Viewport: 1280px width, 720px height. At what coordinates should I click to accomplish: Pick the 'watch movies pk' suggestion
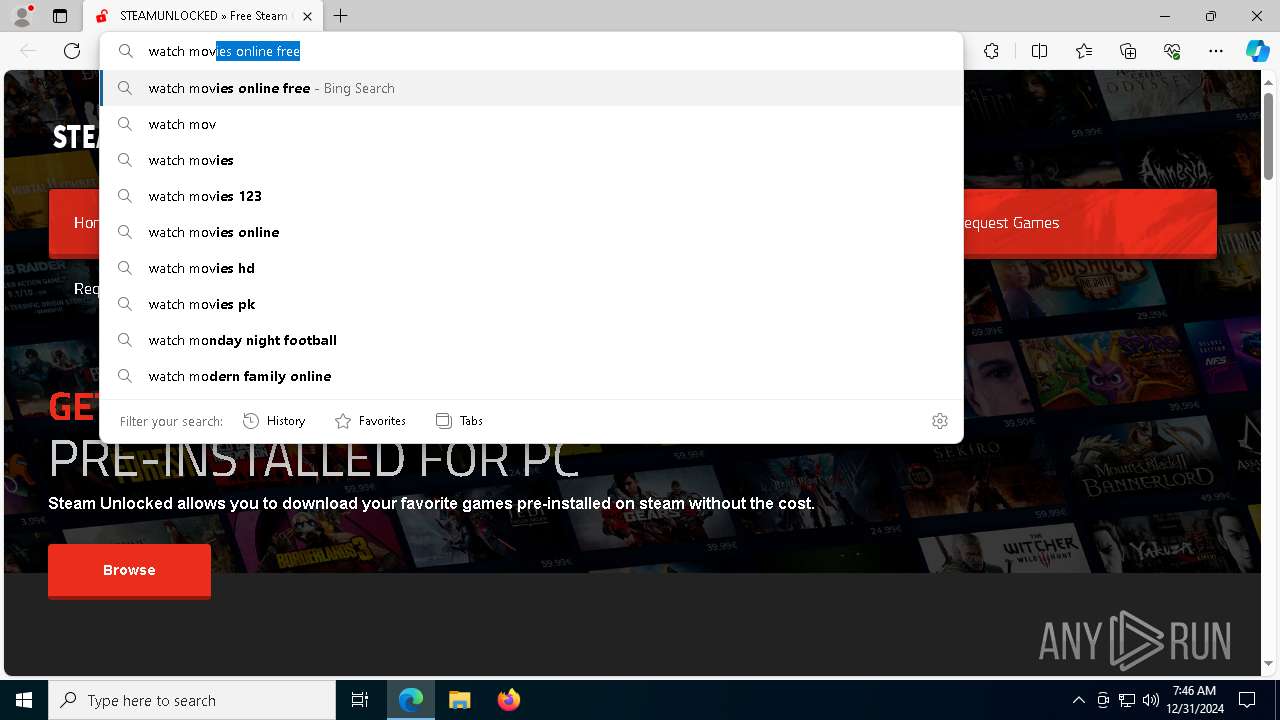[x=531, y=304]
